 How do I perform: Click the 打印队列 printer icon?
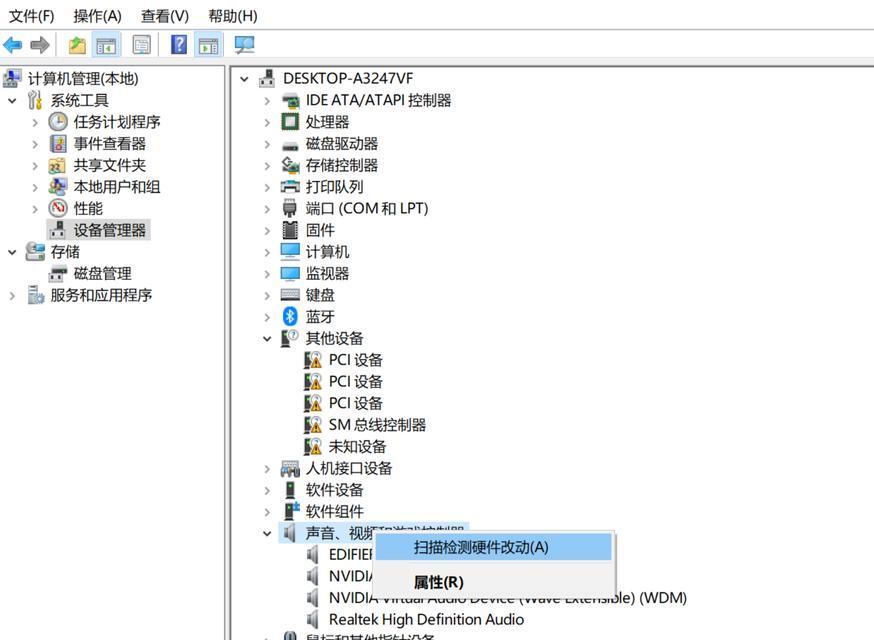(290, 187)
